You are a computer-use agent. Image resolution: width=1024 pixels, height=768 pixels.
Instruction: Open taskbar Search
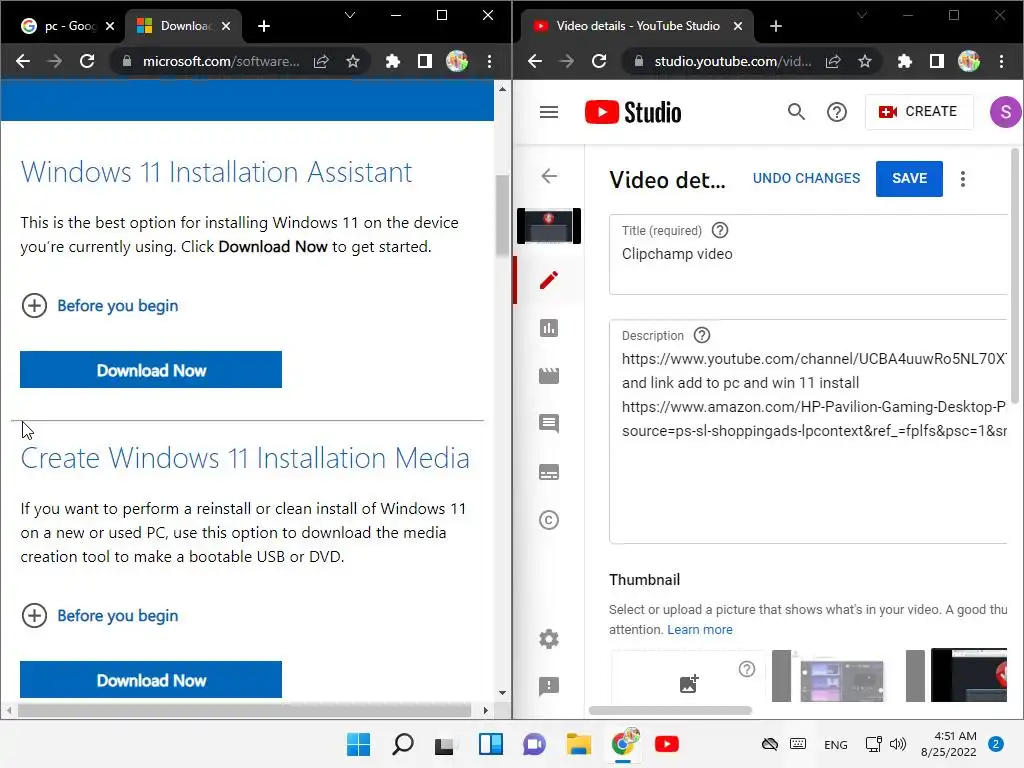[402, 744]
